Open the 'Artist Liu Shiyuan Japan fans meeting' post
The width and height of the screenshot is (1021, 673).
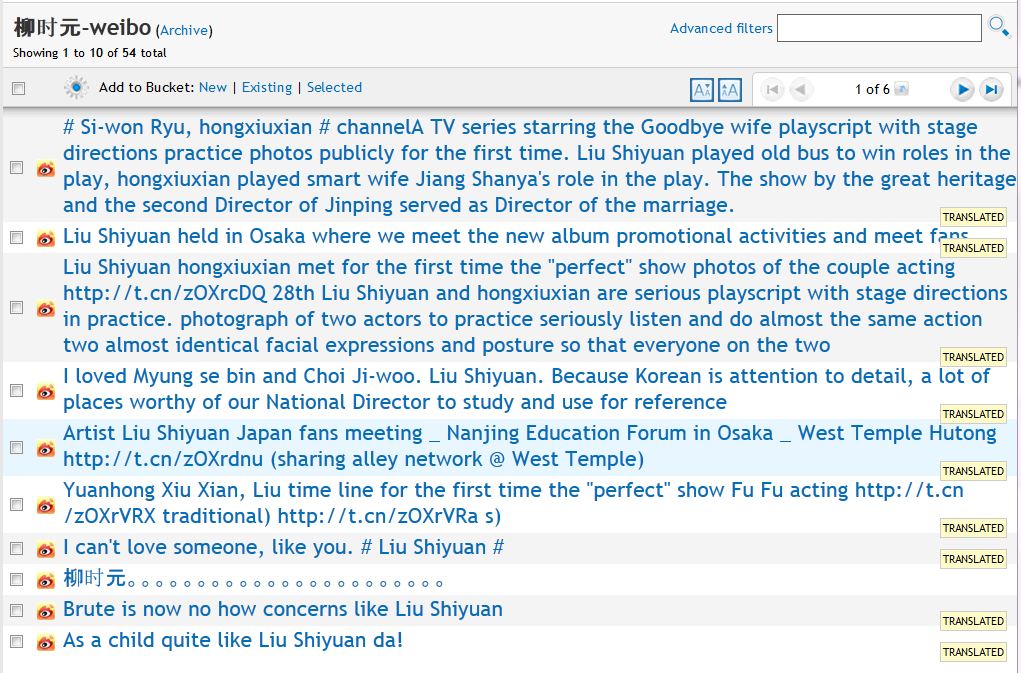[x=529, y=446]
